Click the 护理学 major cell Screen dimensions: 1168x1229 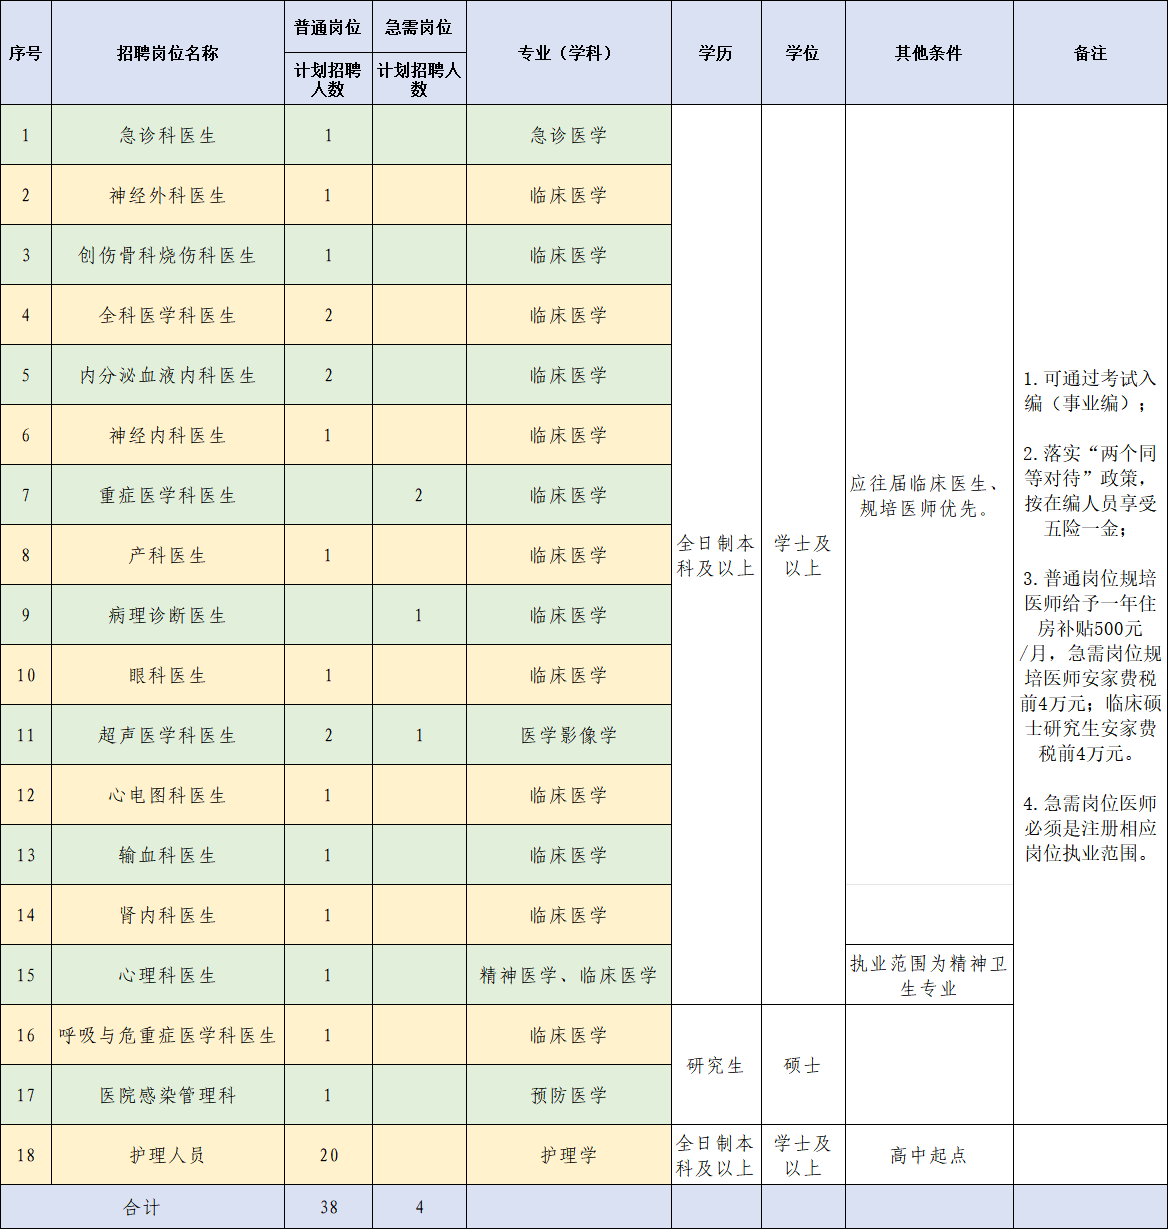pos(569,1155)
